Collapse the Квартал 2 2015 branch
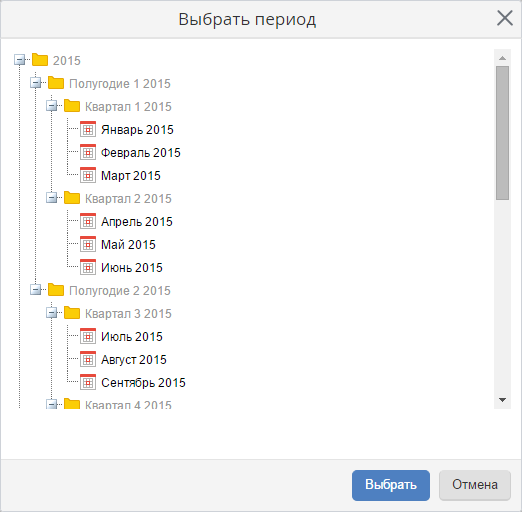Viewport: 522px width, 512px height. [x=52, y=198]
